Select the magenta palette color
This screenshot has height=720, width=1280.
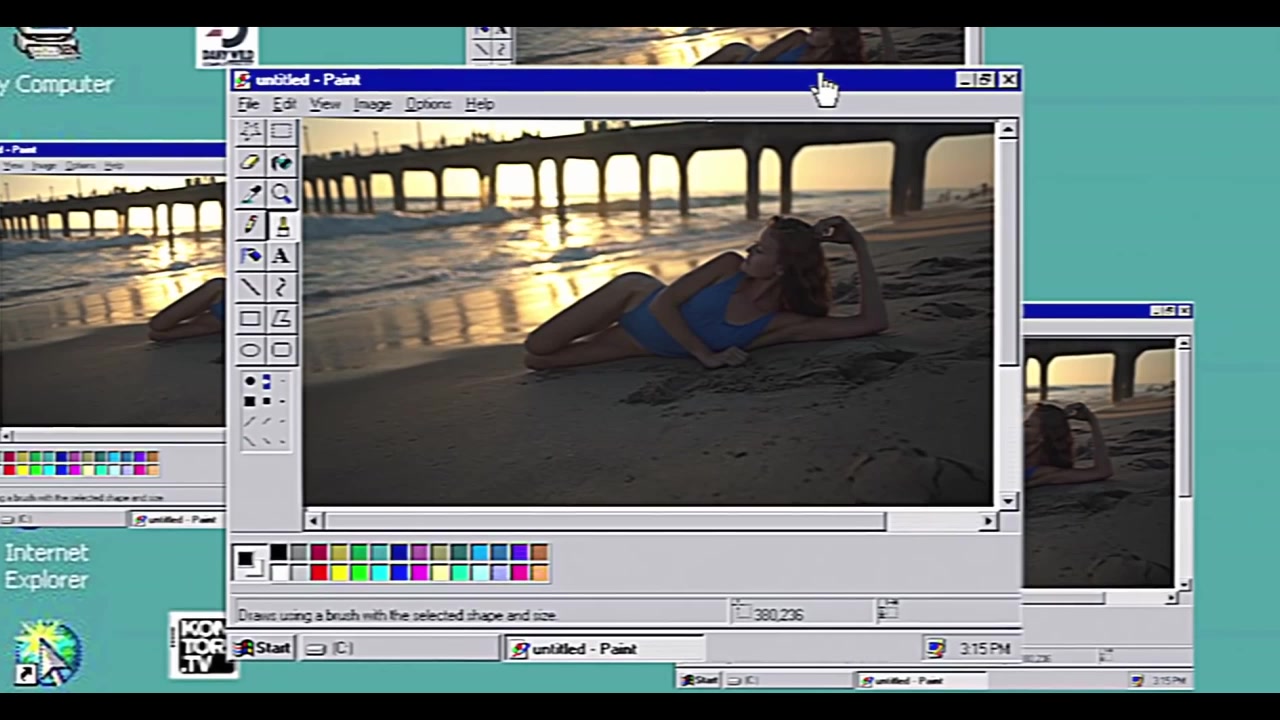coord(419,572)
